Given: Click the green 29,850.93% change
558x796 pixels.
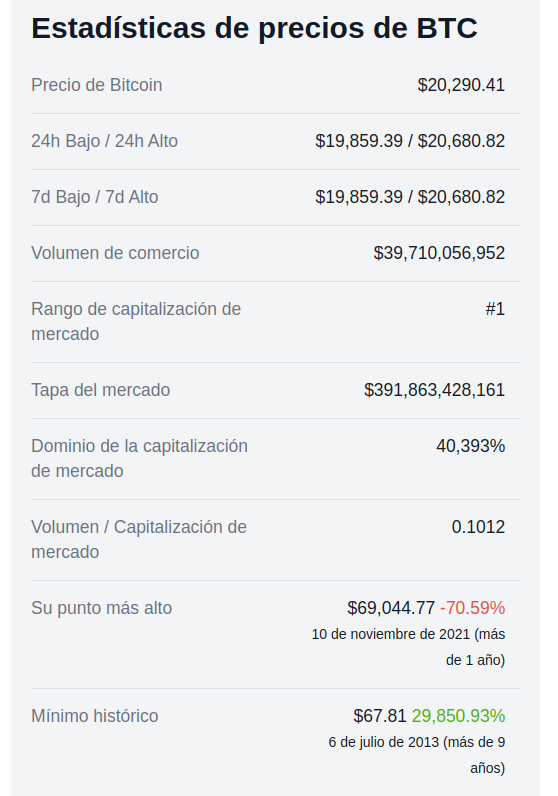Looking at the screenshot, I should coord(458,716).
